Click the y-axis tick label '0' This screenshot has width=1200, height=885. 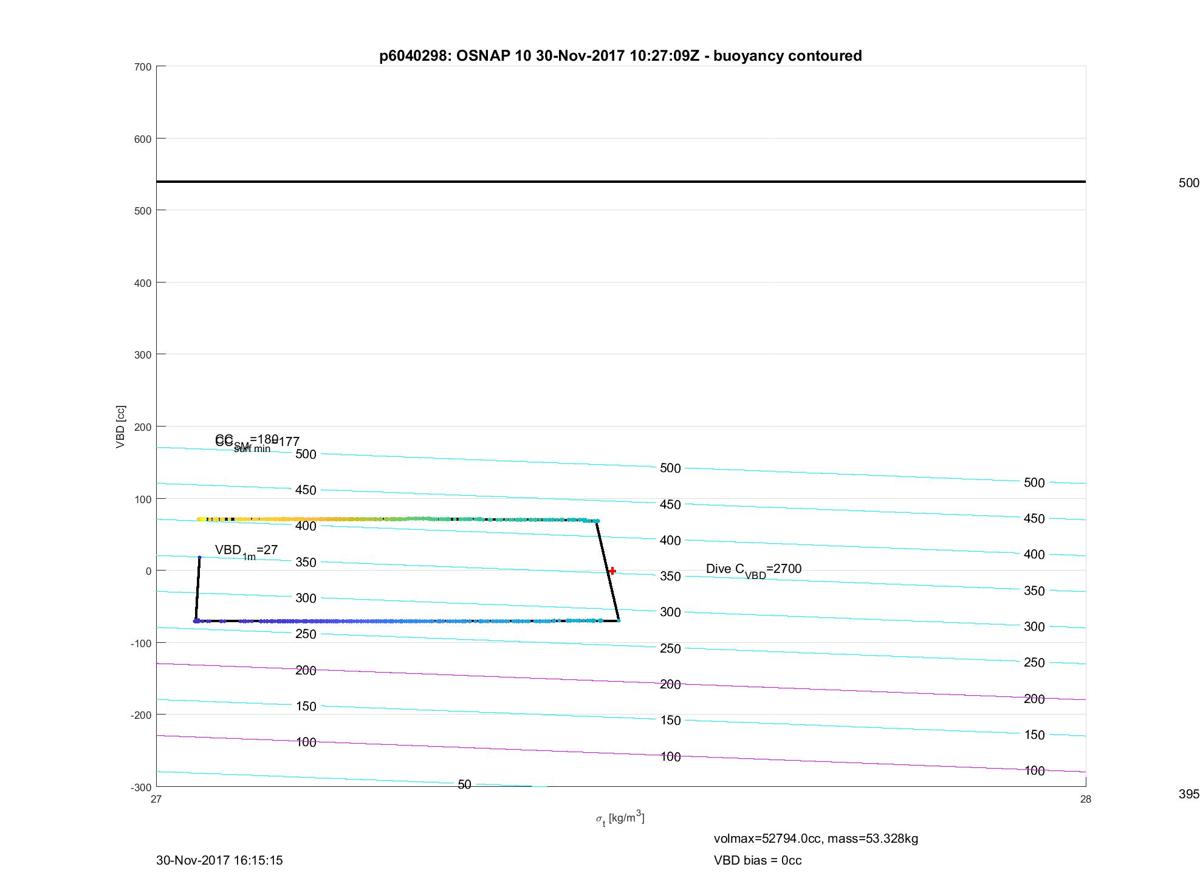click(x=148, y=571)
